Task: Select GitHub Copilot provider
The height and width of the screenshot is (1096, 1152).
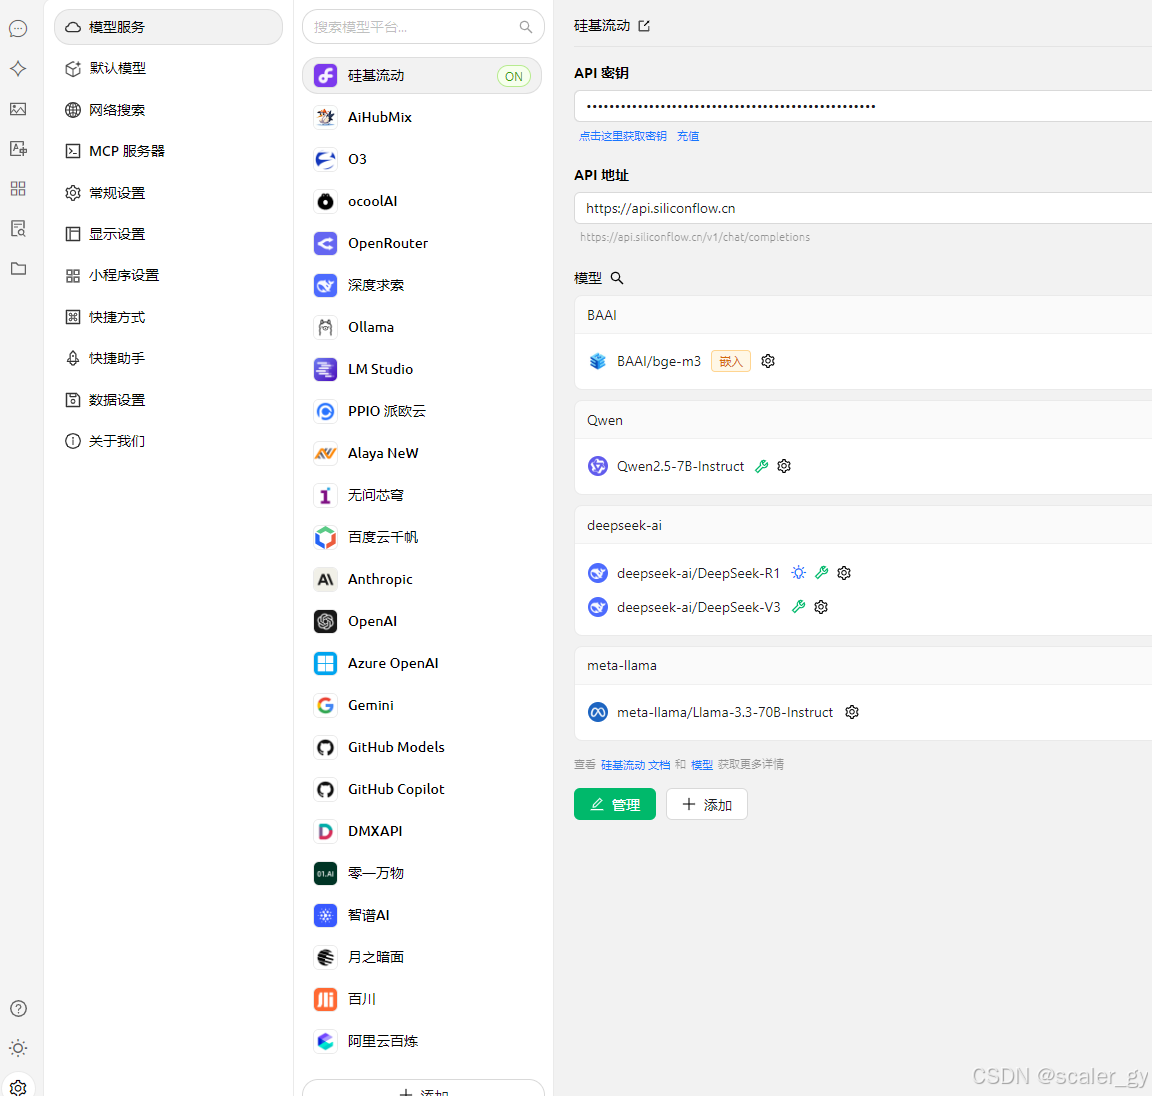Action: pyautogui.click(x=422, y=789)
